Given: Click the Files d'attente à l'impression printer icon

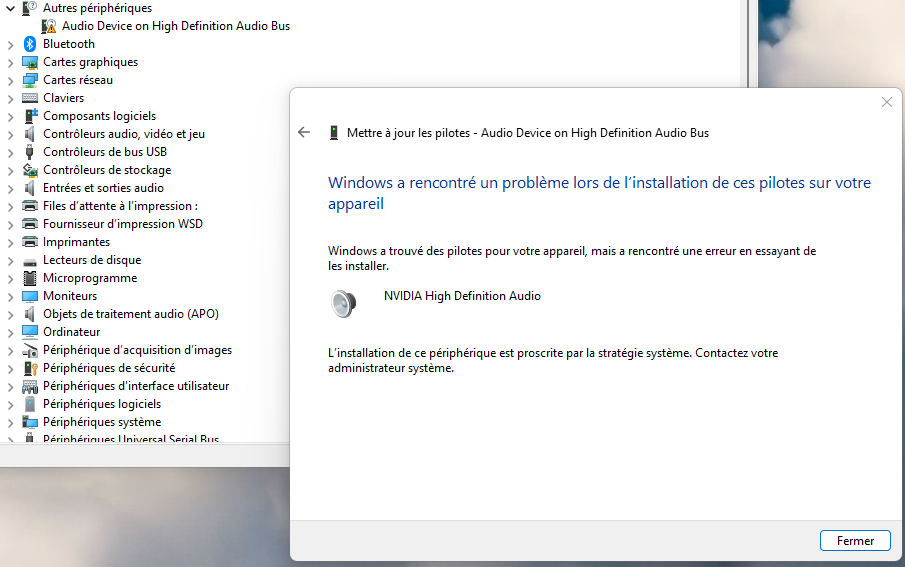Looking at the screenshot, I should pos(30,206).
